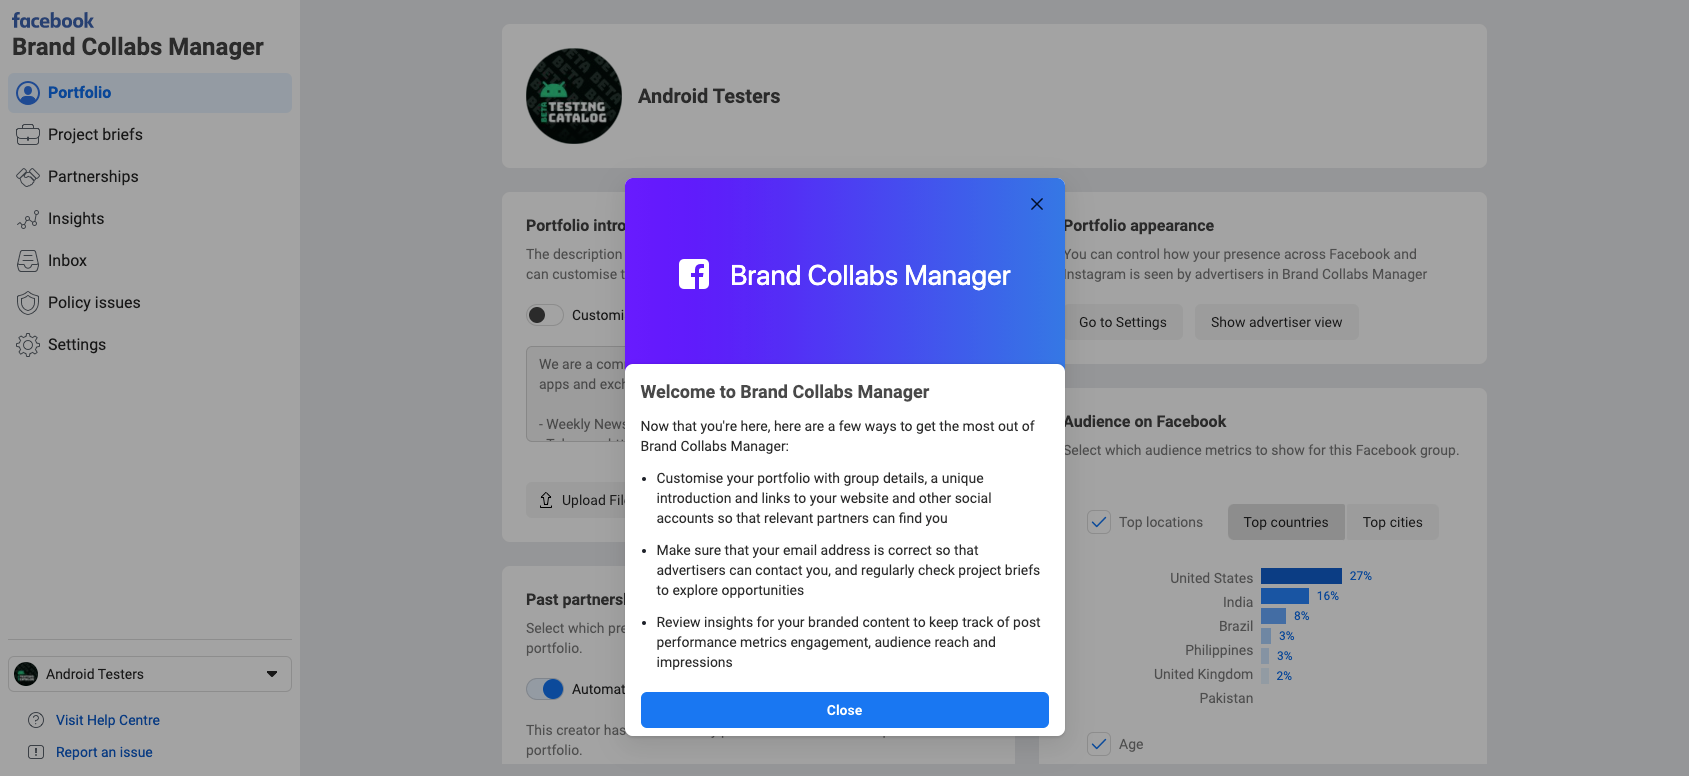1689x776 pixels.
Task: Uncheck the Age checkbox
Action: tap(1099, 744)
